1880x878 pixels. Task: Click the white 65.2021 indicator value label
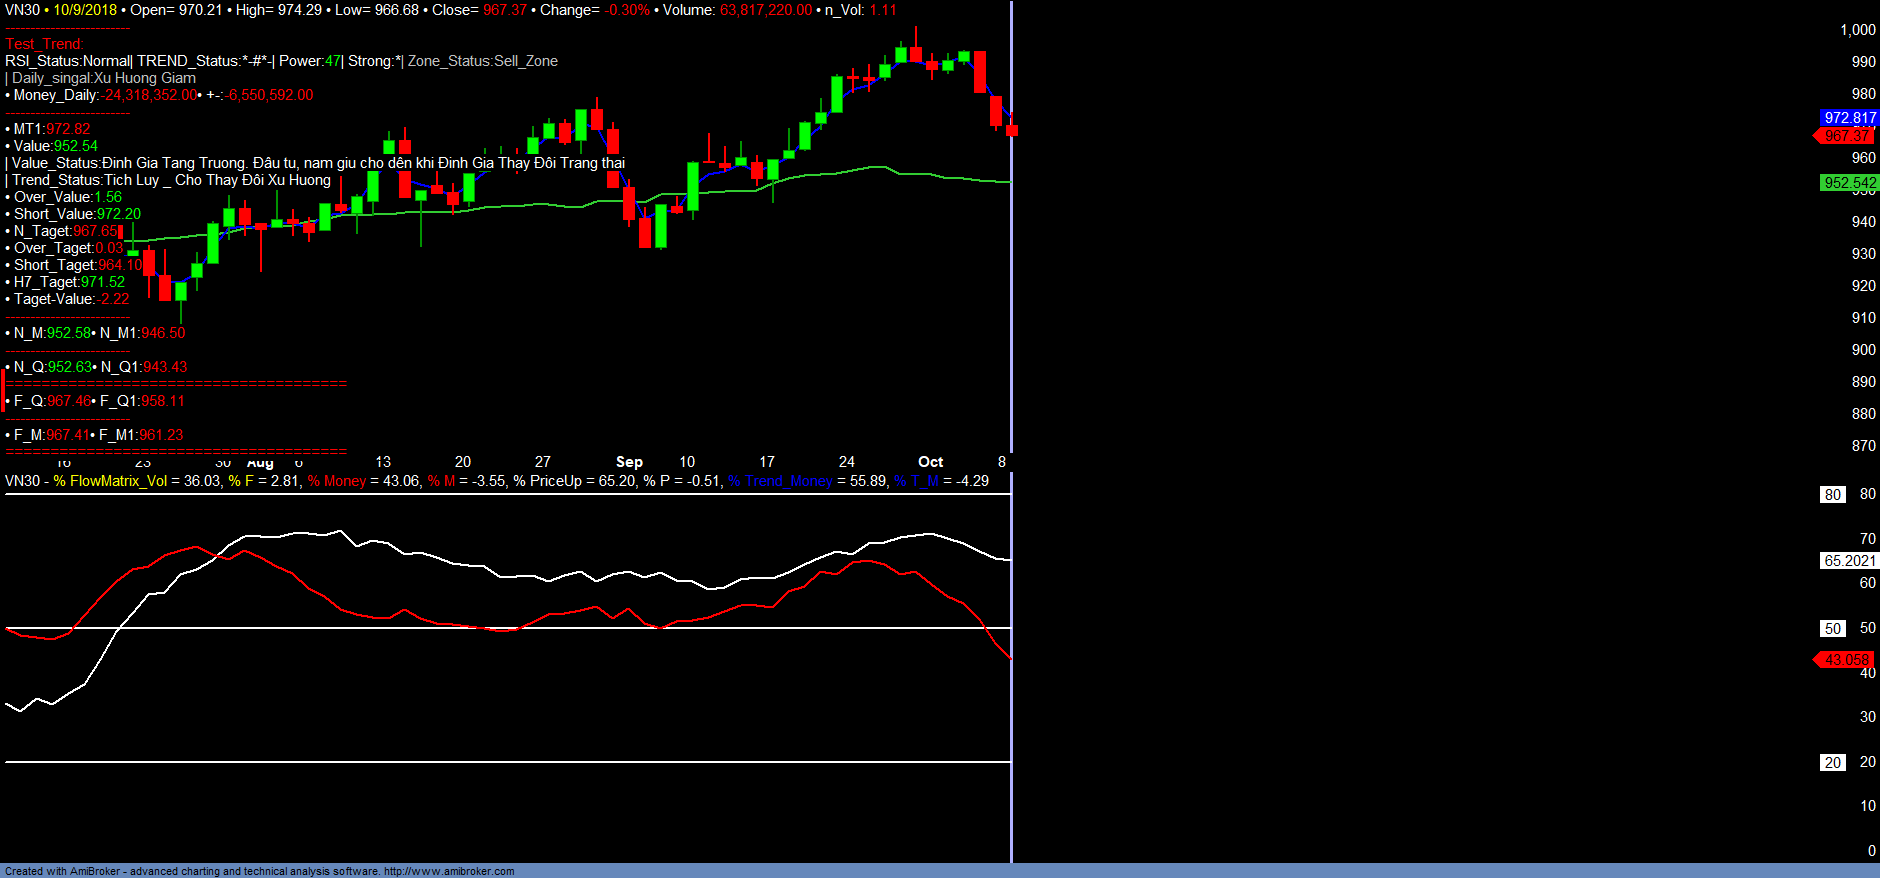(x=1849, y=561)
